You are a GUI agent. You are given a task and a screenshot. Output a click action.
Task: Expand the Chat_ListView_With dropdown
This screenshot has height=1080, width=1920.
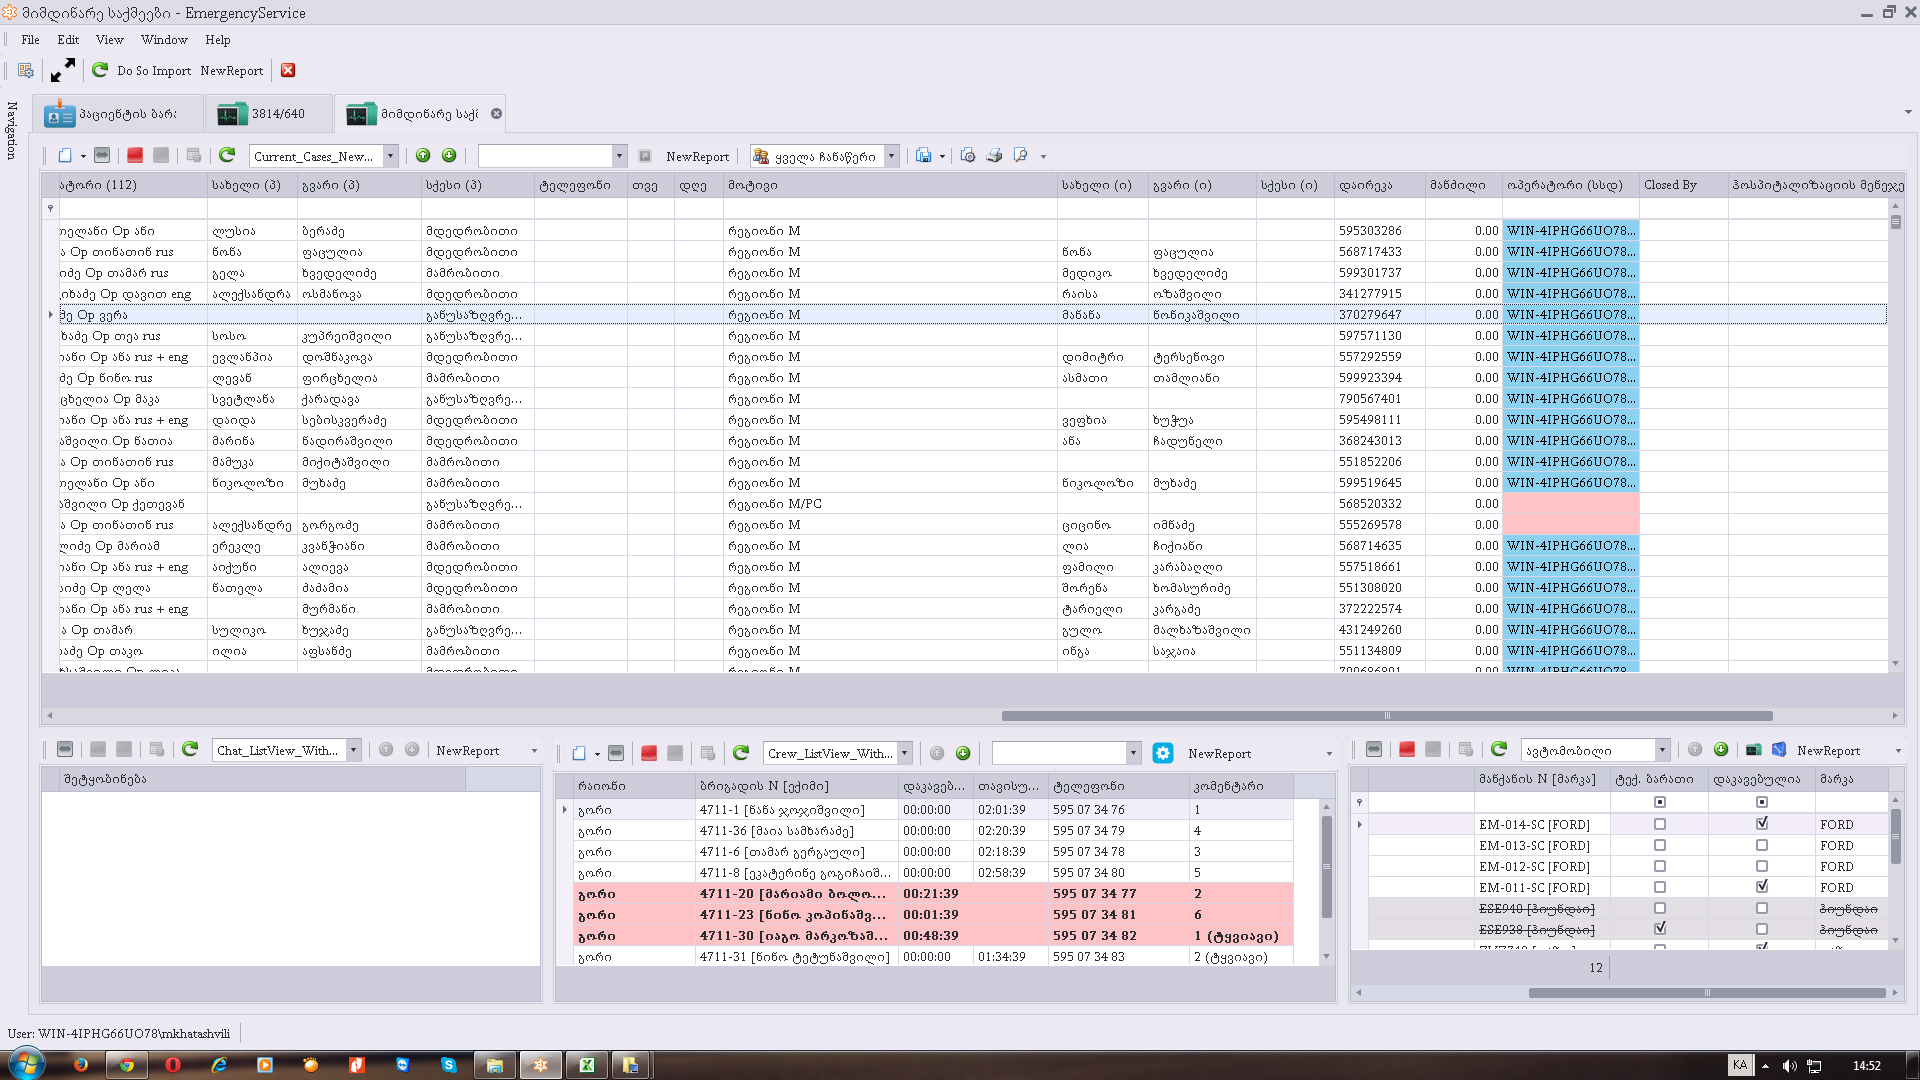353,751
